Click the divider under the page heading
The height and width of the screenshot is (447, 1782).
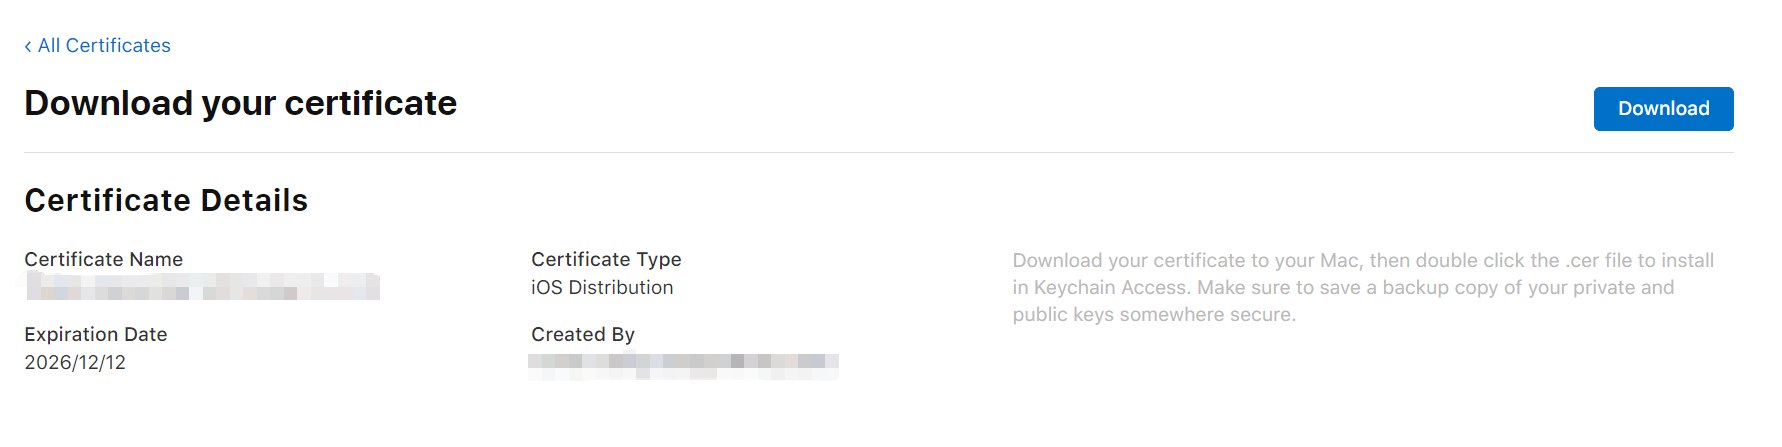879,152
